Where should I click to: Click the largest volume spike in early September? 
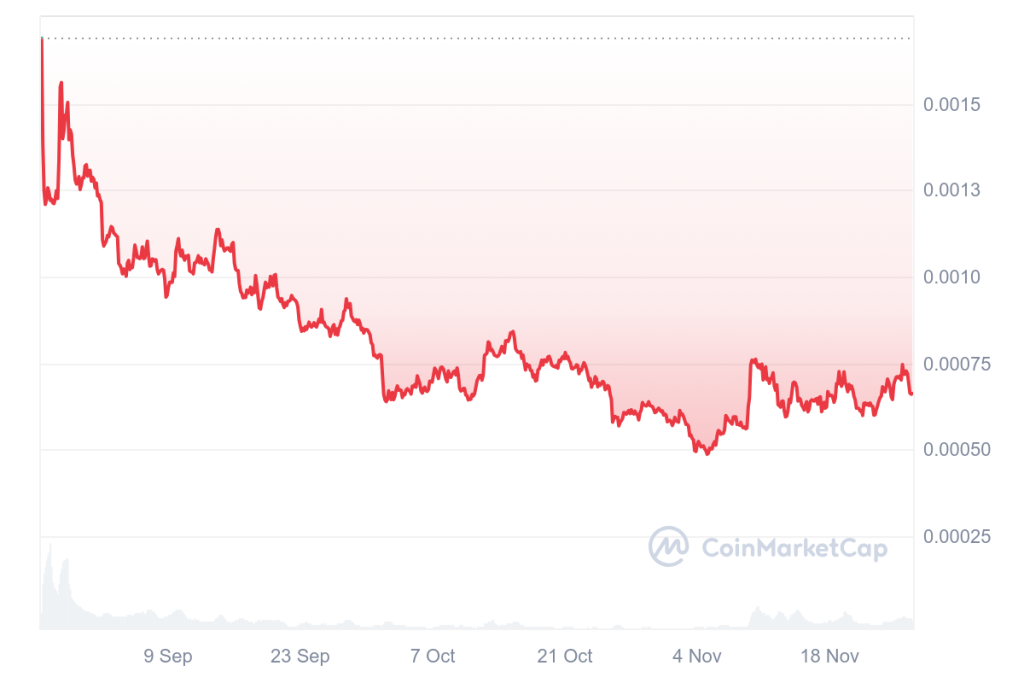(x=50, y=547)
